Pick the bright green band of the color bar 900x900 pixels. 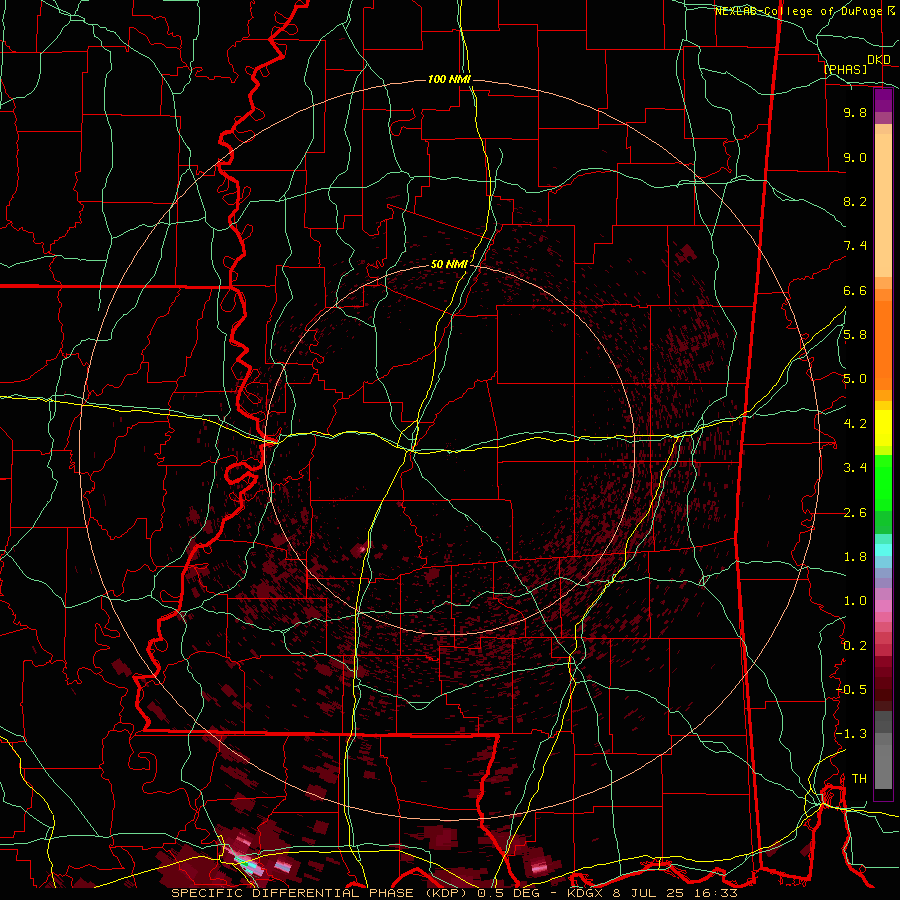point(883,484)
